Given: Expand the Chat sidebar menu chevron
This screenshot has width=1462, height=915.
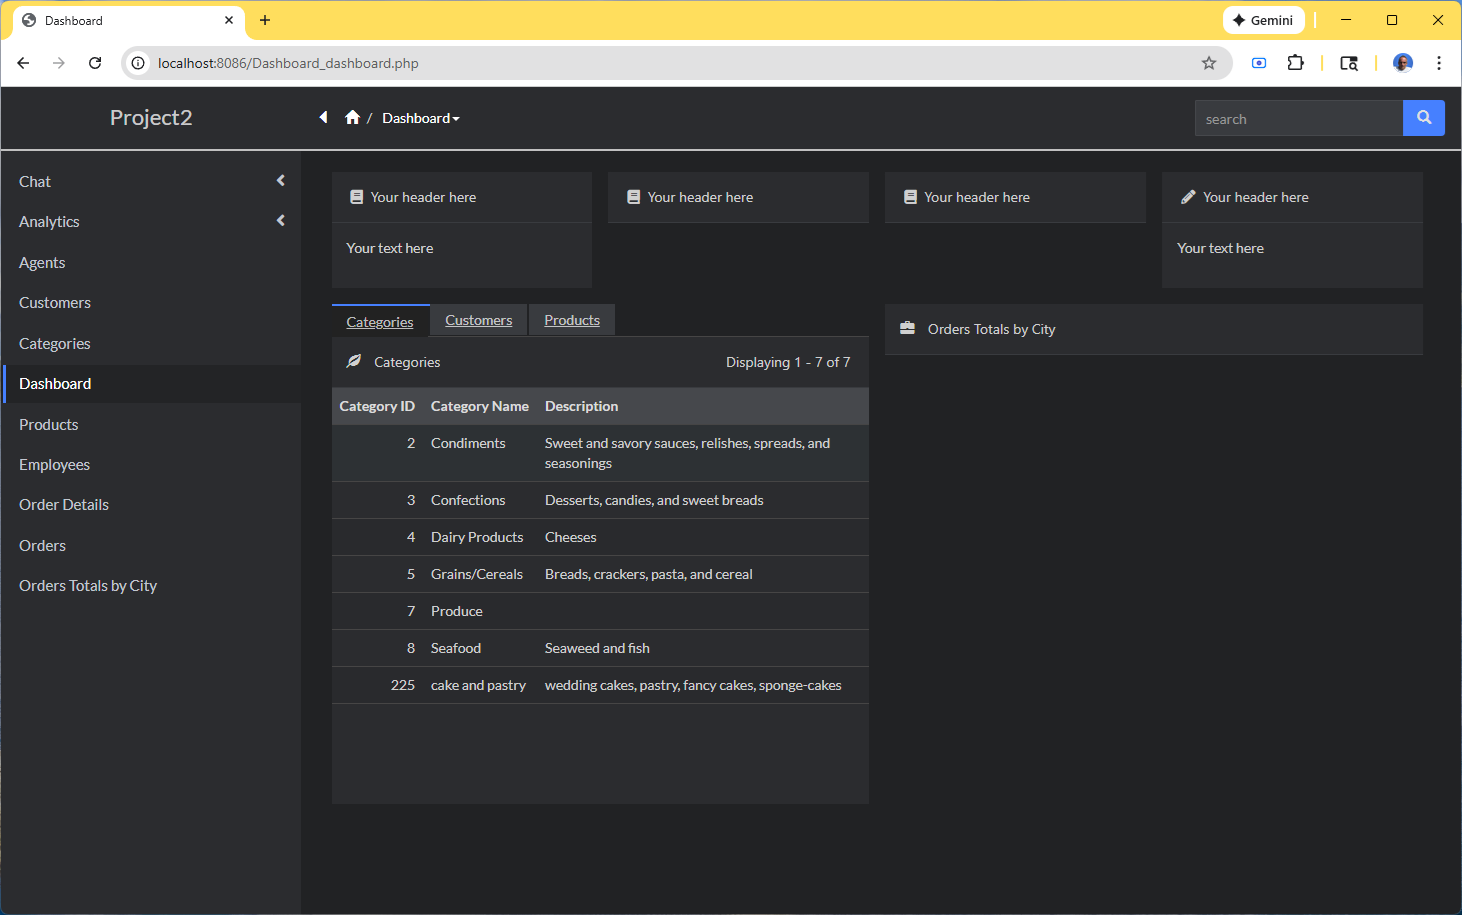Looking at the screenshot, I should pos(281,181).
